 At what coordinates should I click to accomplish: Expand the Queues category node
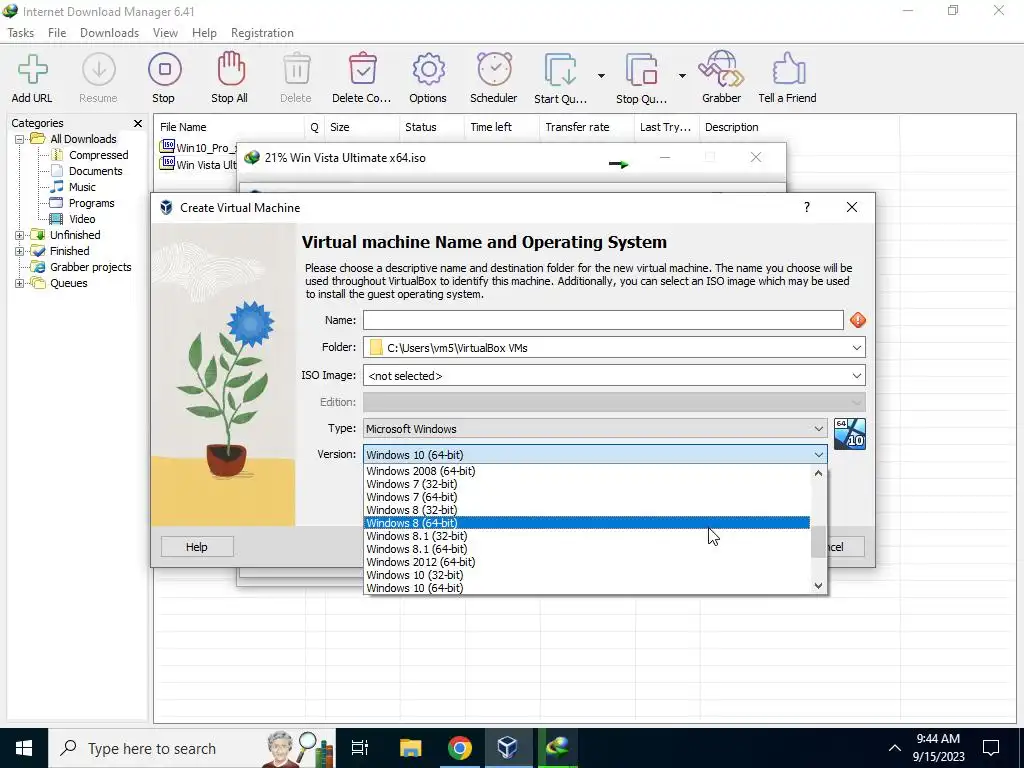pos(20,283)
